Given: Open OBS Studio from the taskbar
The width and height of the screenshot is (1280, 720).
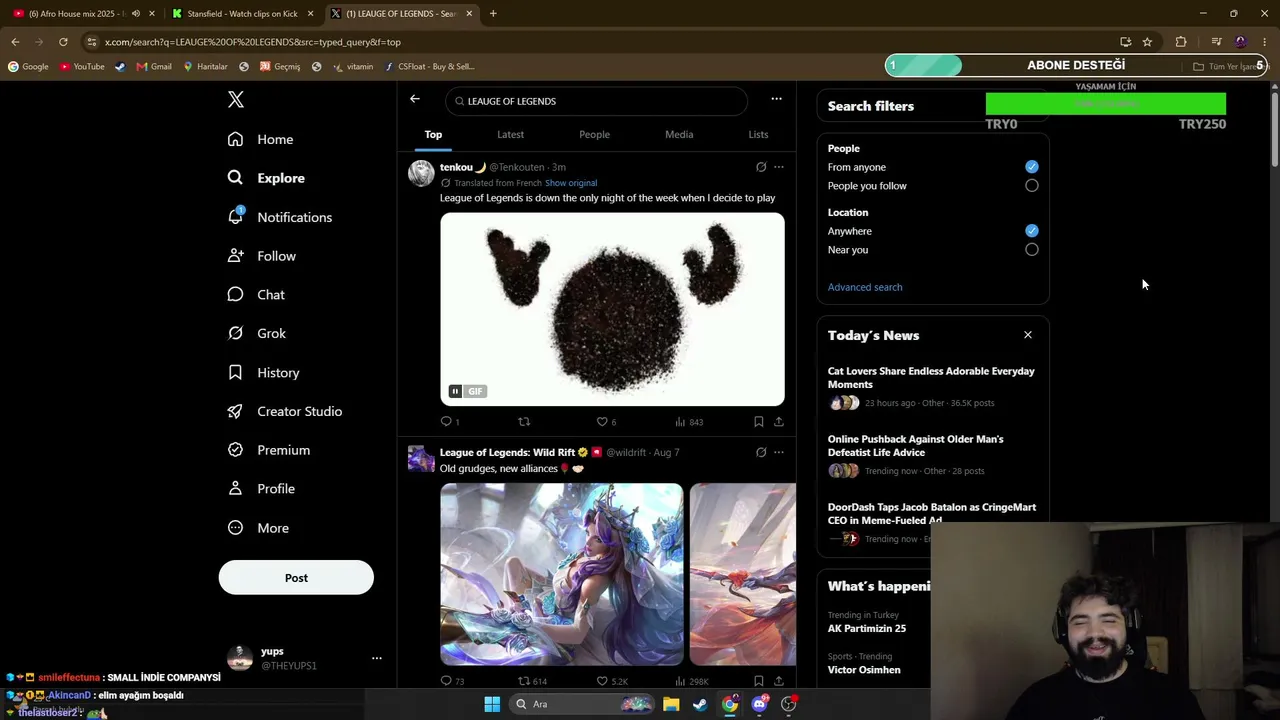Looking at the screenshot, I should pos(789,704).
